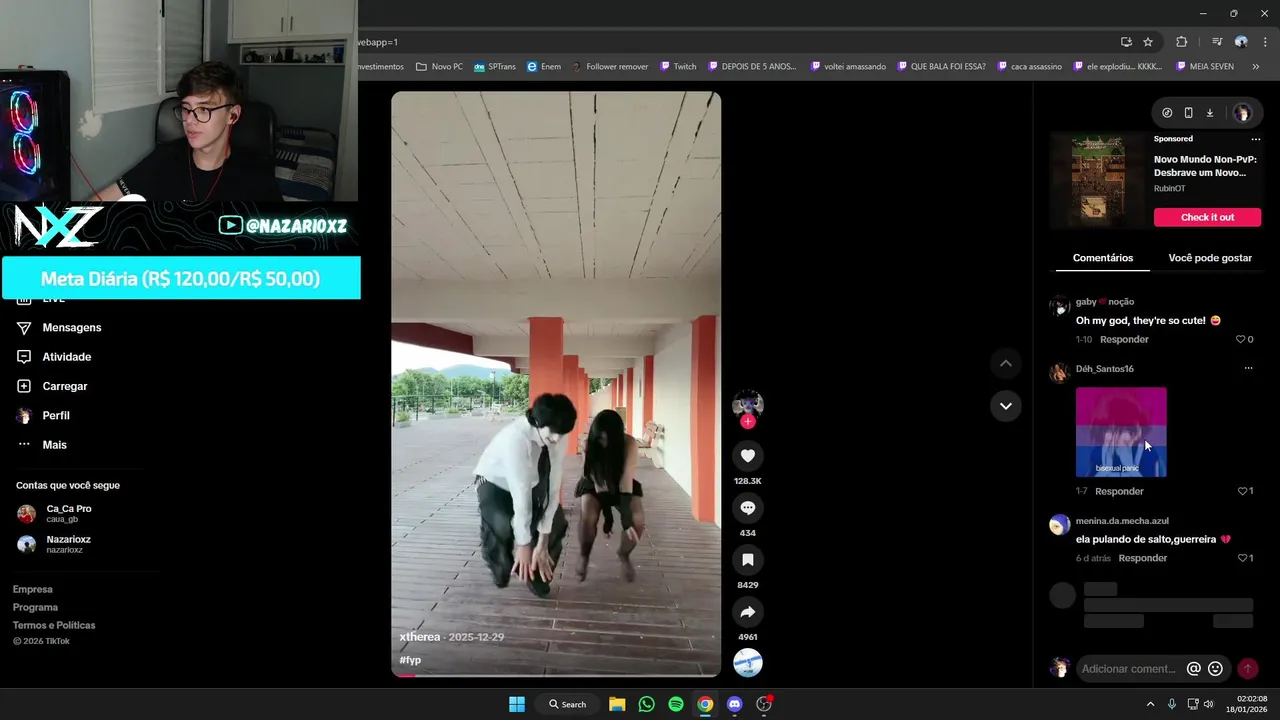Screen dimensions: 1280x720
Task: Open the Chrome profile avatar
Action: (1241, 42)
